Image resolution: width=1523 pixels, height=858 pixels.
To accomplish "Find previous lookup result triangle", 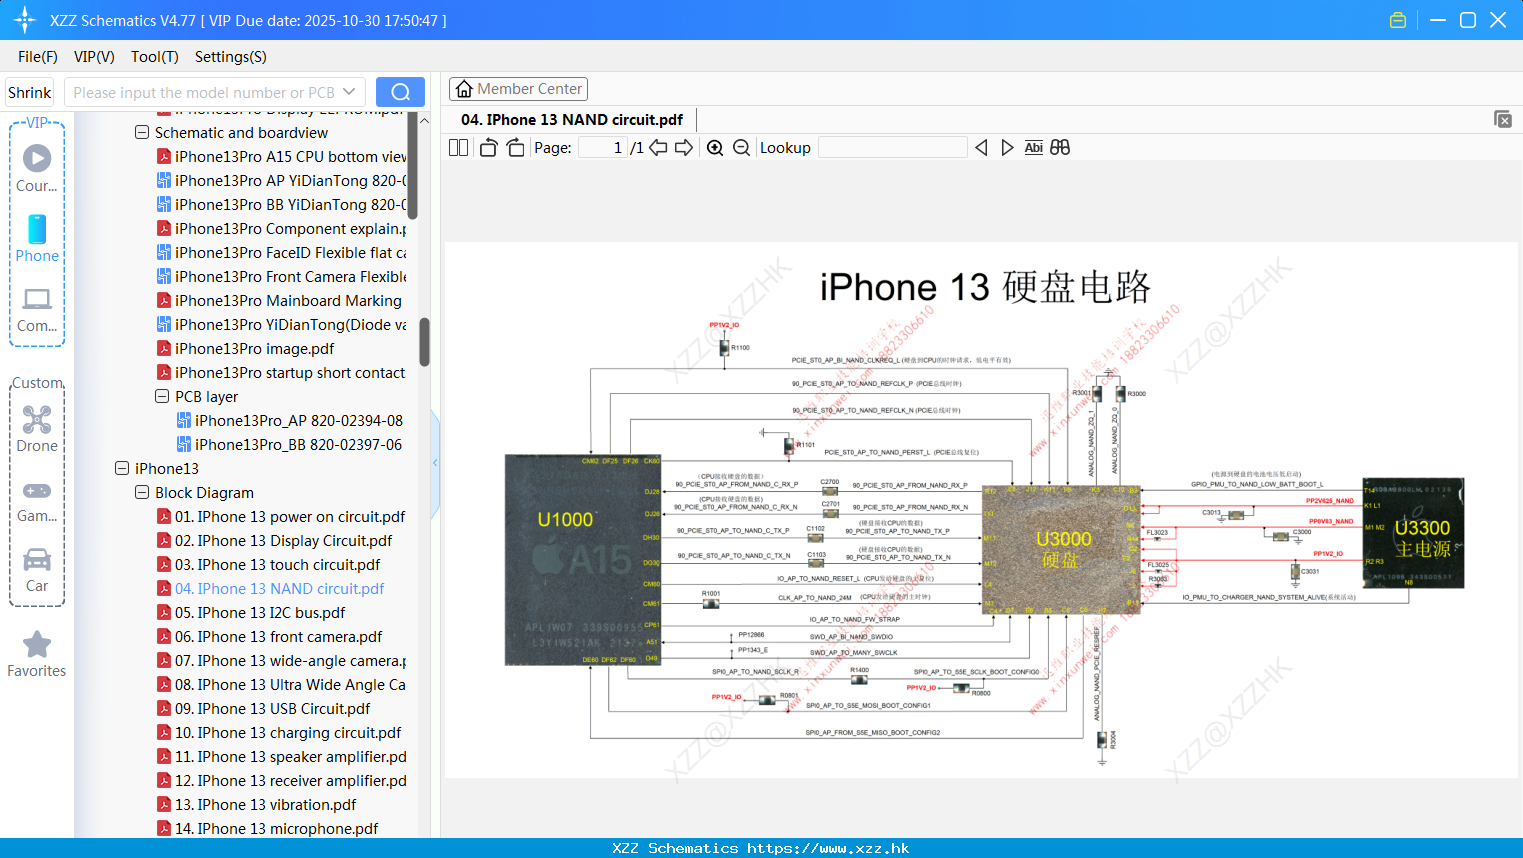I will coord(981,148).
